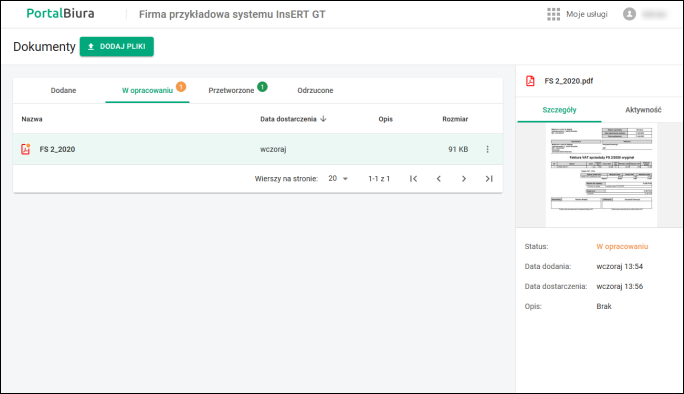Click the PDF icon in the FS 2_2020 row
Viewport: 684px width, 394px height.
click(x=26, y=149)
